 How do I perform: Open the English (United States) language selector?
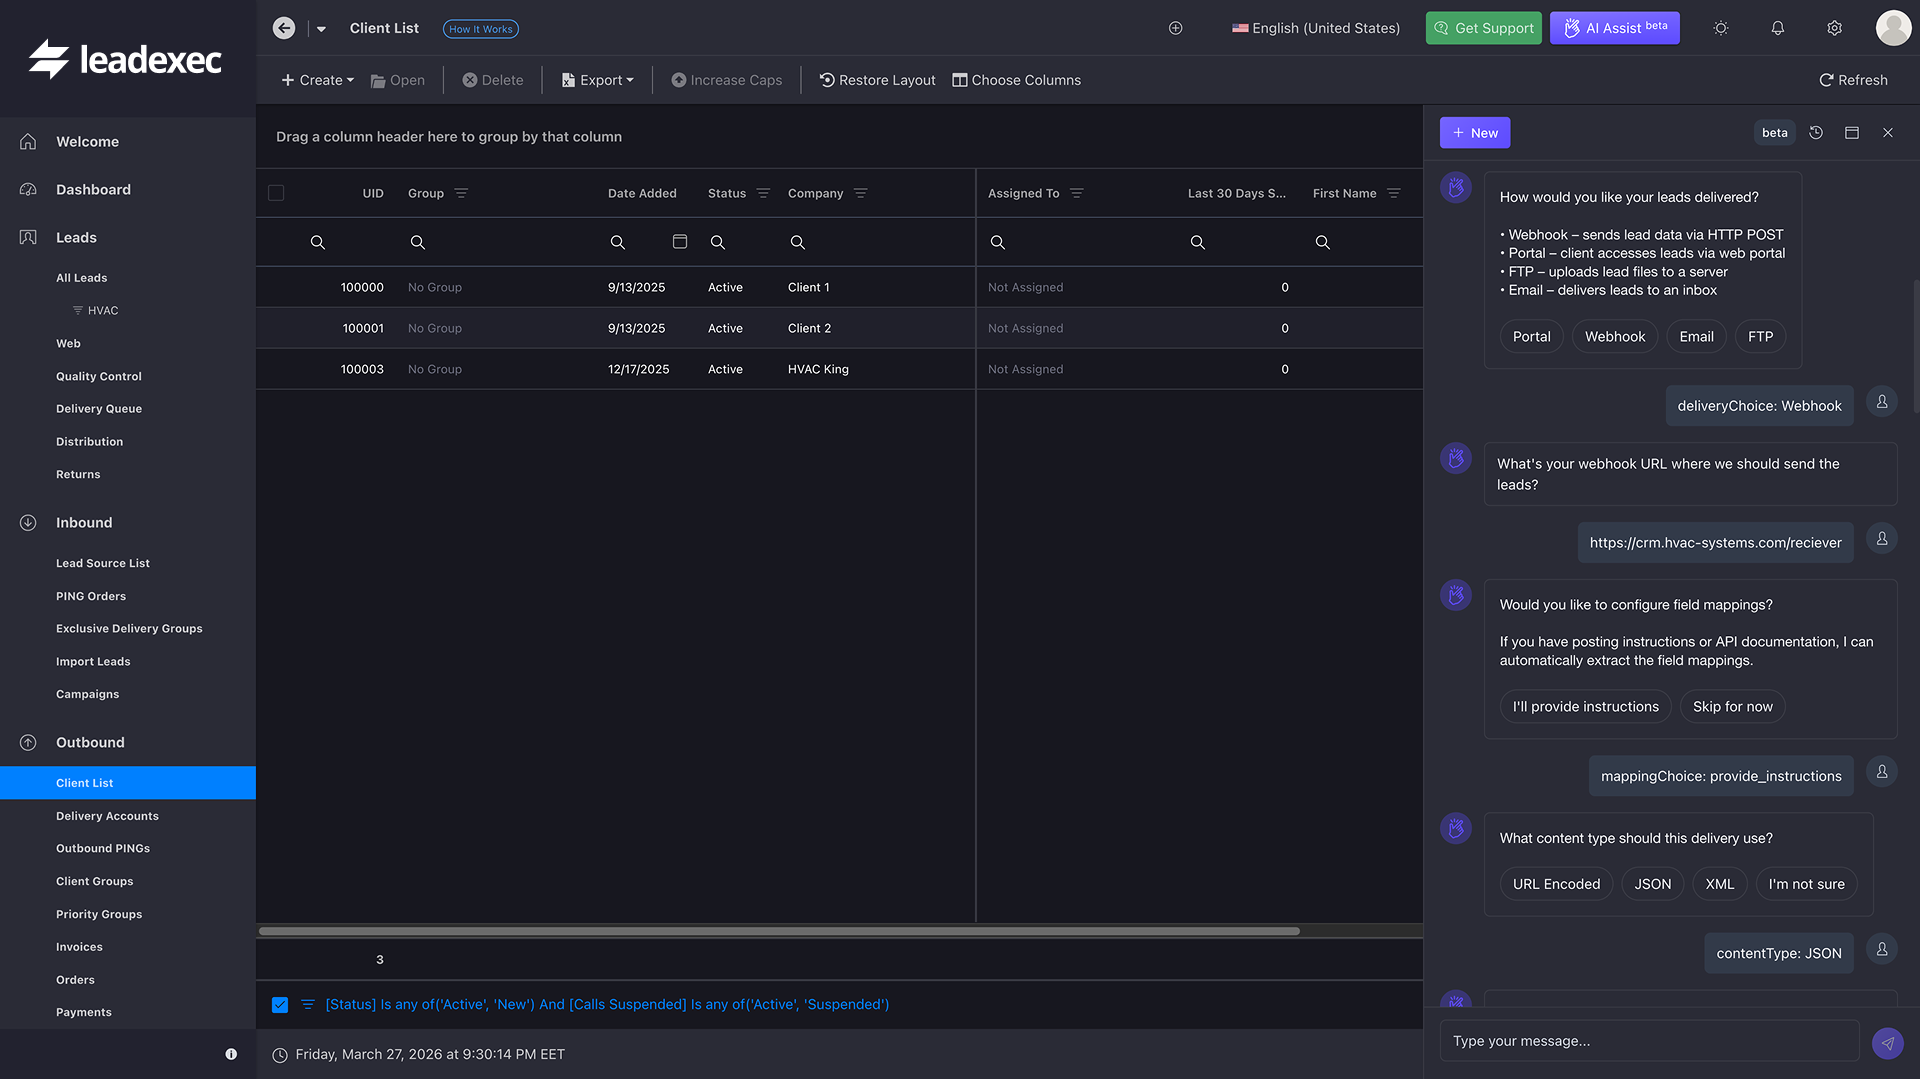1316,28
